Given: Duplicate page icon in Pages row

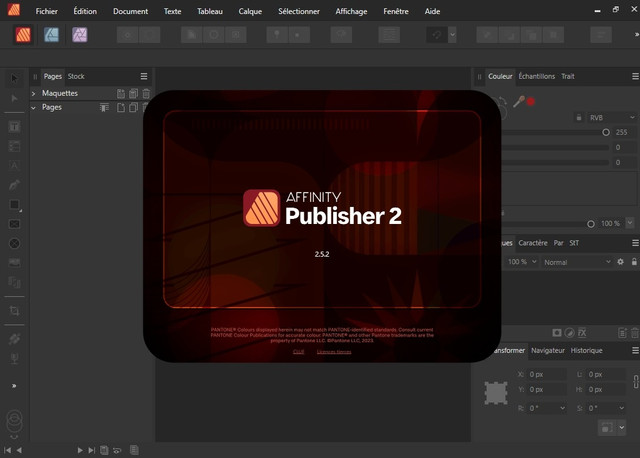Looking at the screenshot, I should click(133, 108).
